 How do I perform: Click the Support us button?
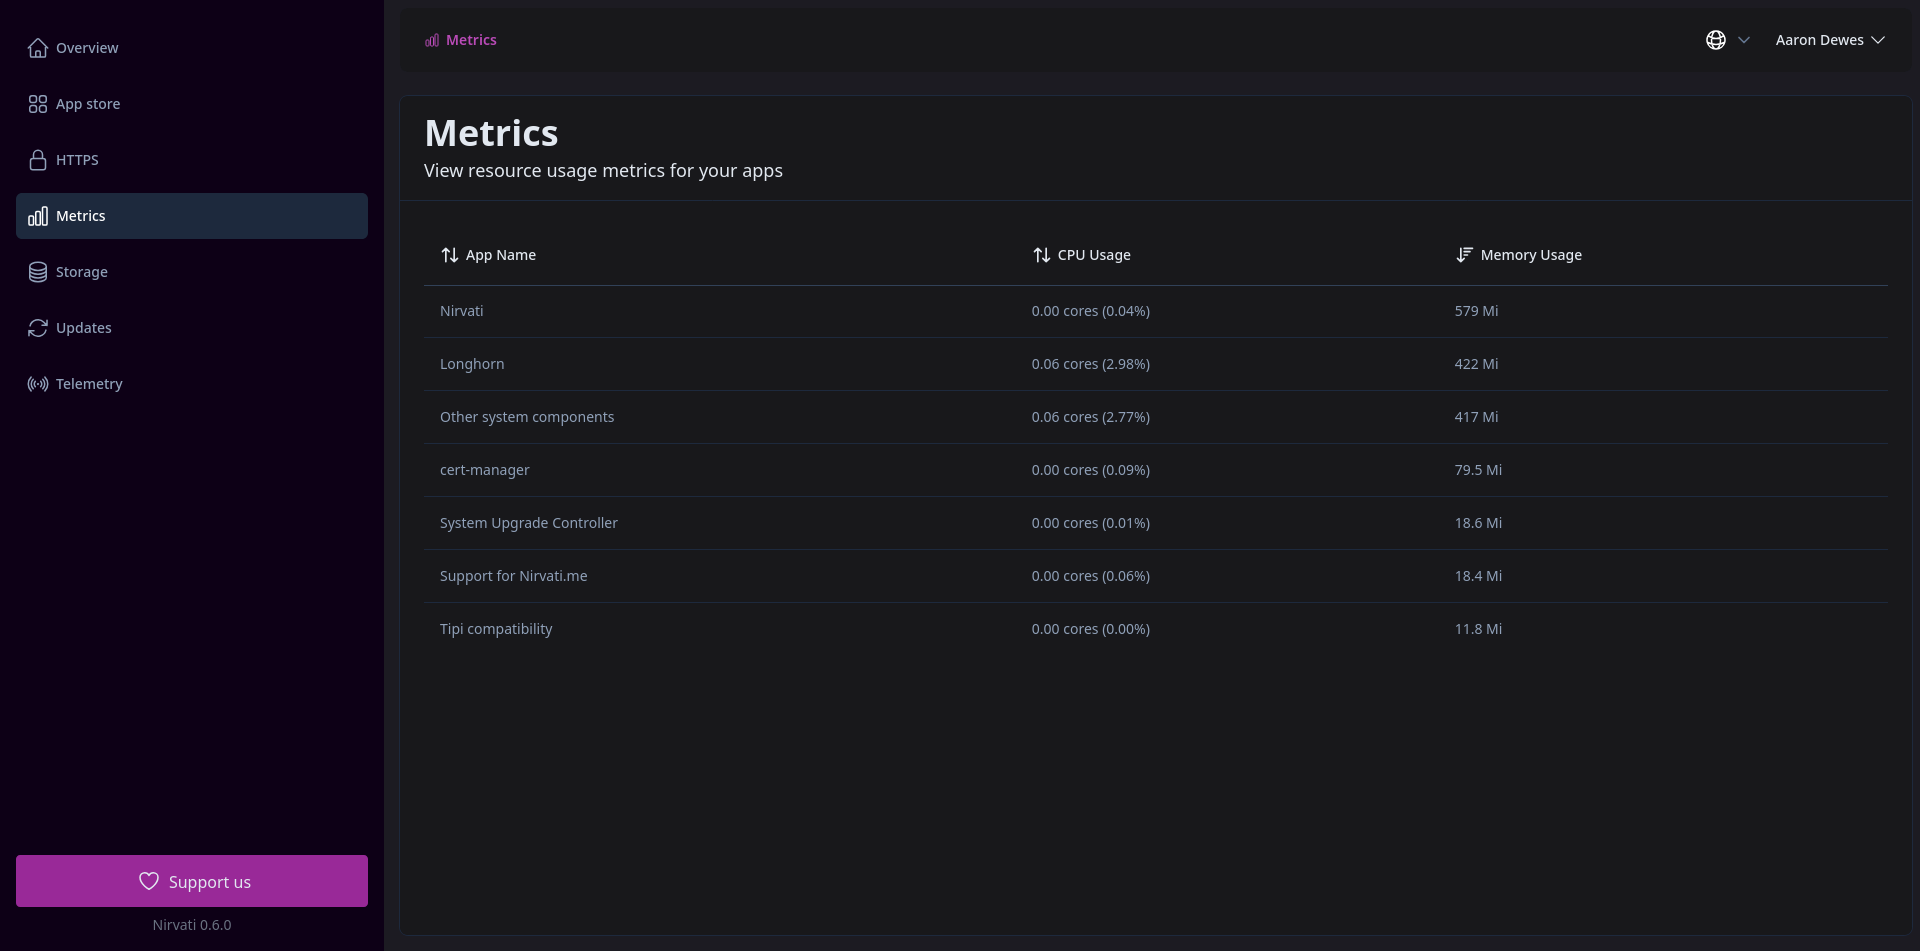[191, 881]
